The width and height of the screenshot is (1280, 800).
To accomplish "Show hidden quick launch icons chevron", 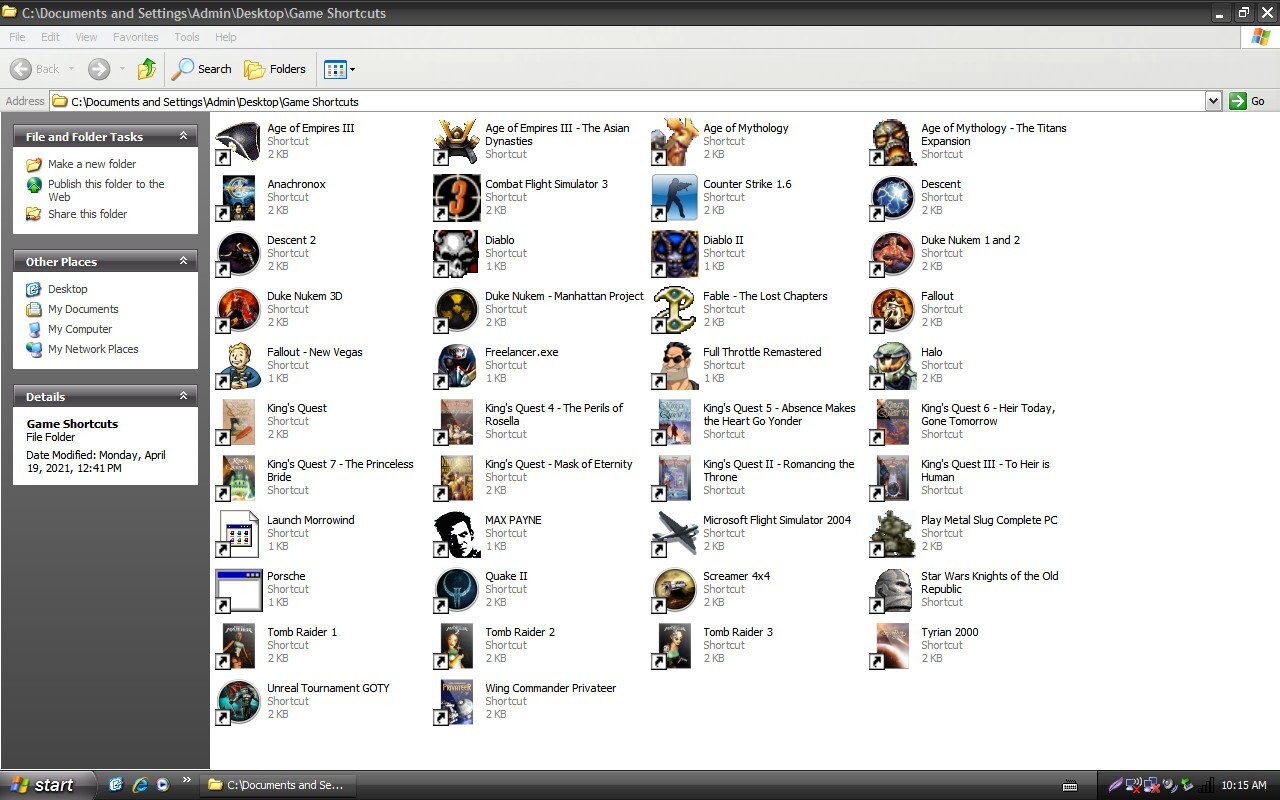I will pos(186,781).
